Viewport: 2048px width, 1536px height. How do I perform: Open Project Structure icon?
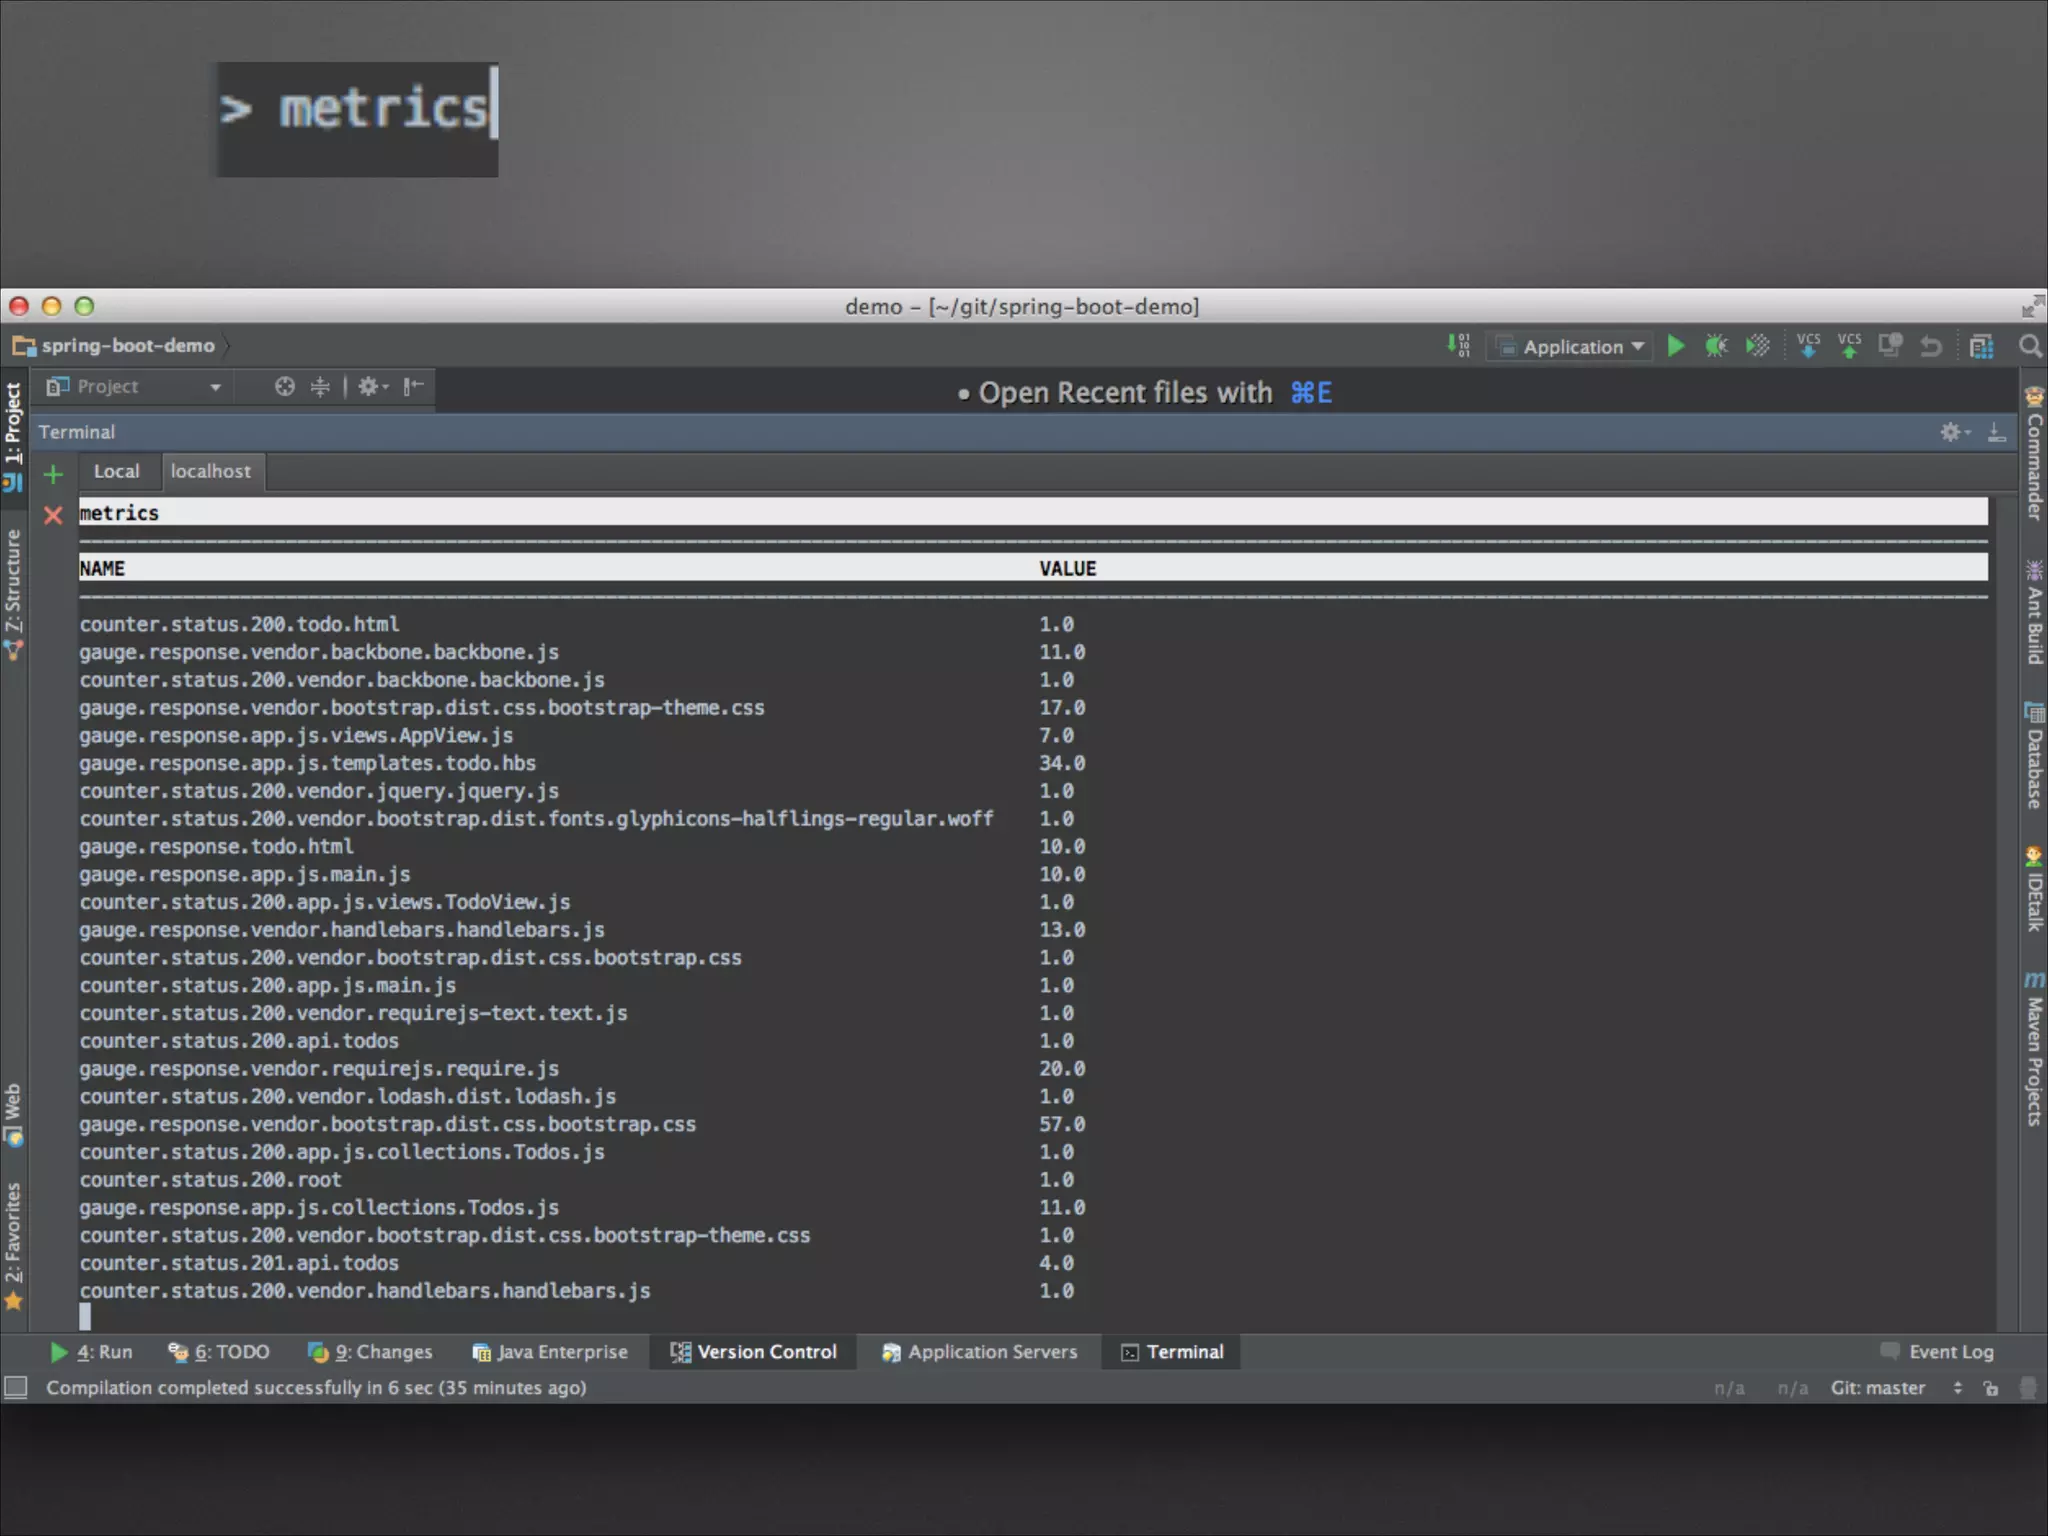point(1981,346)
